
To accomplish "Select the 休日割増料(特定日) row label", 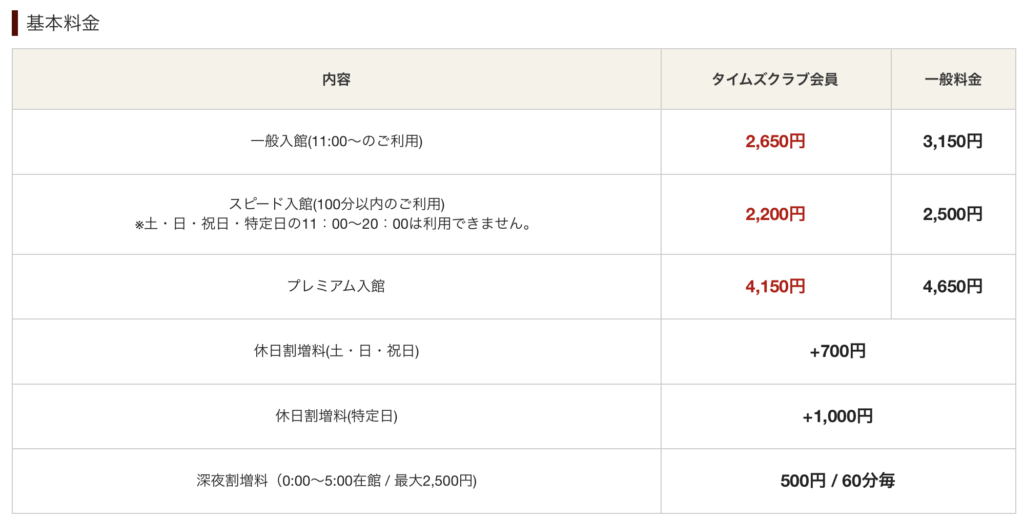I will click(x=336, y=416).
